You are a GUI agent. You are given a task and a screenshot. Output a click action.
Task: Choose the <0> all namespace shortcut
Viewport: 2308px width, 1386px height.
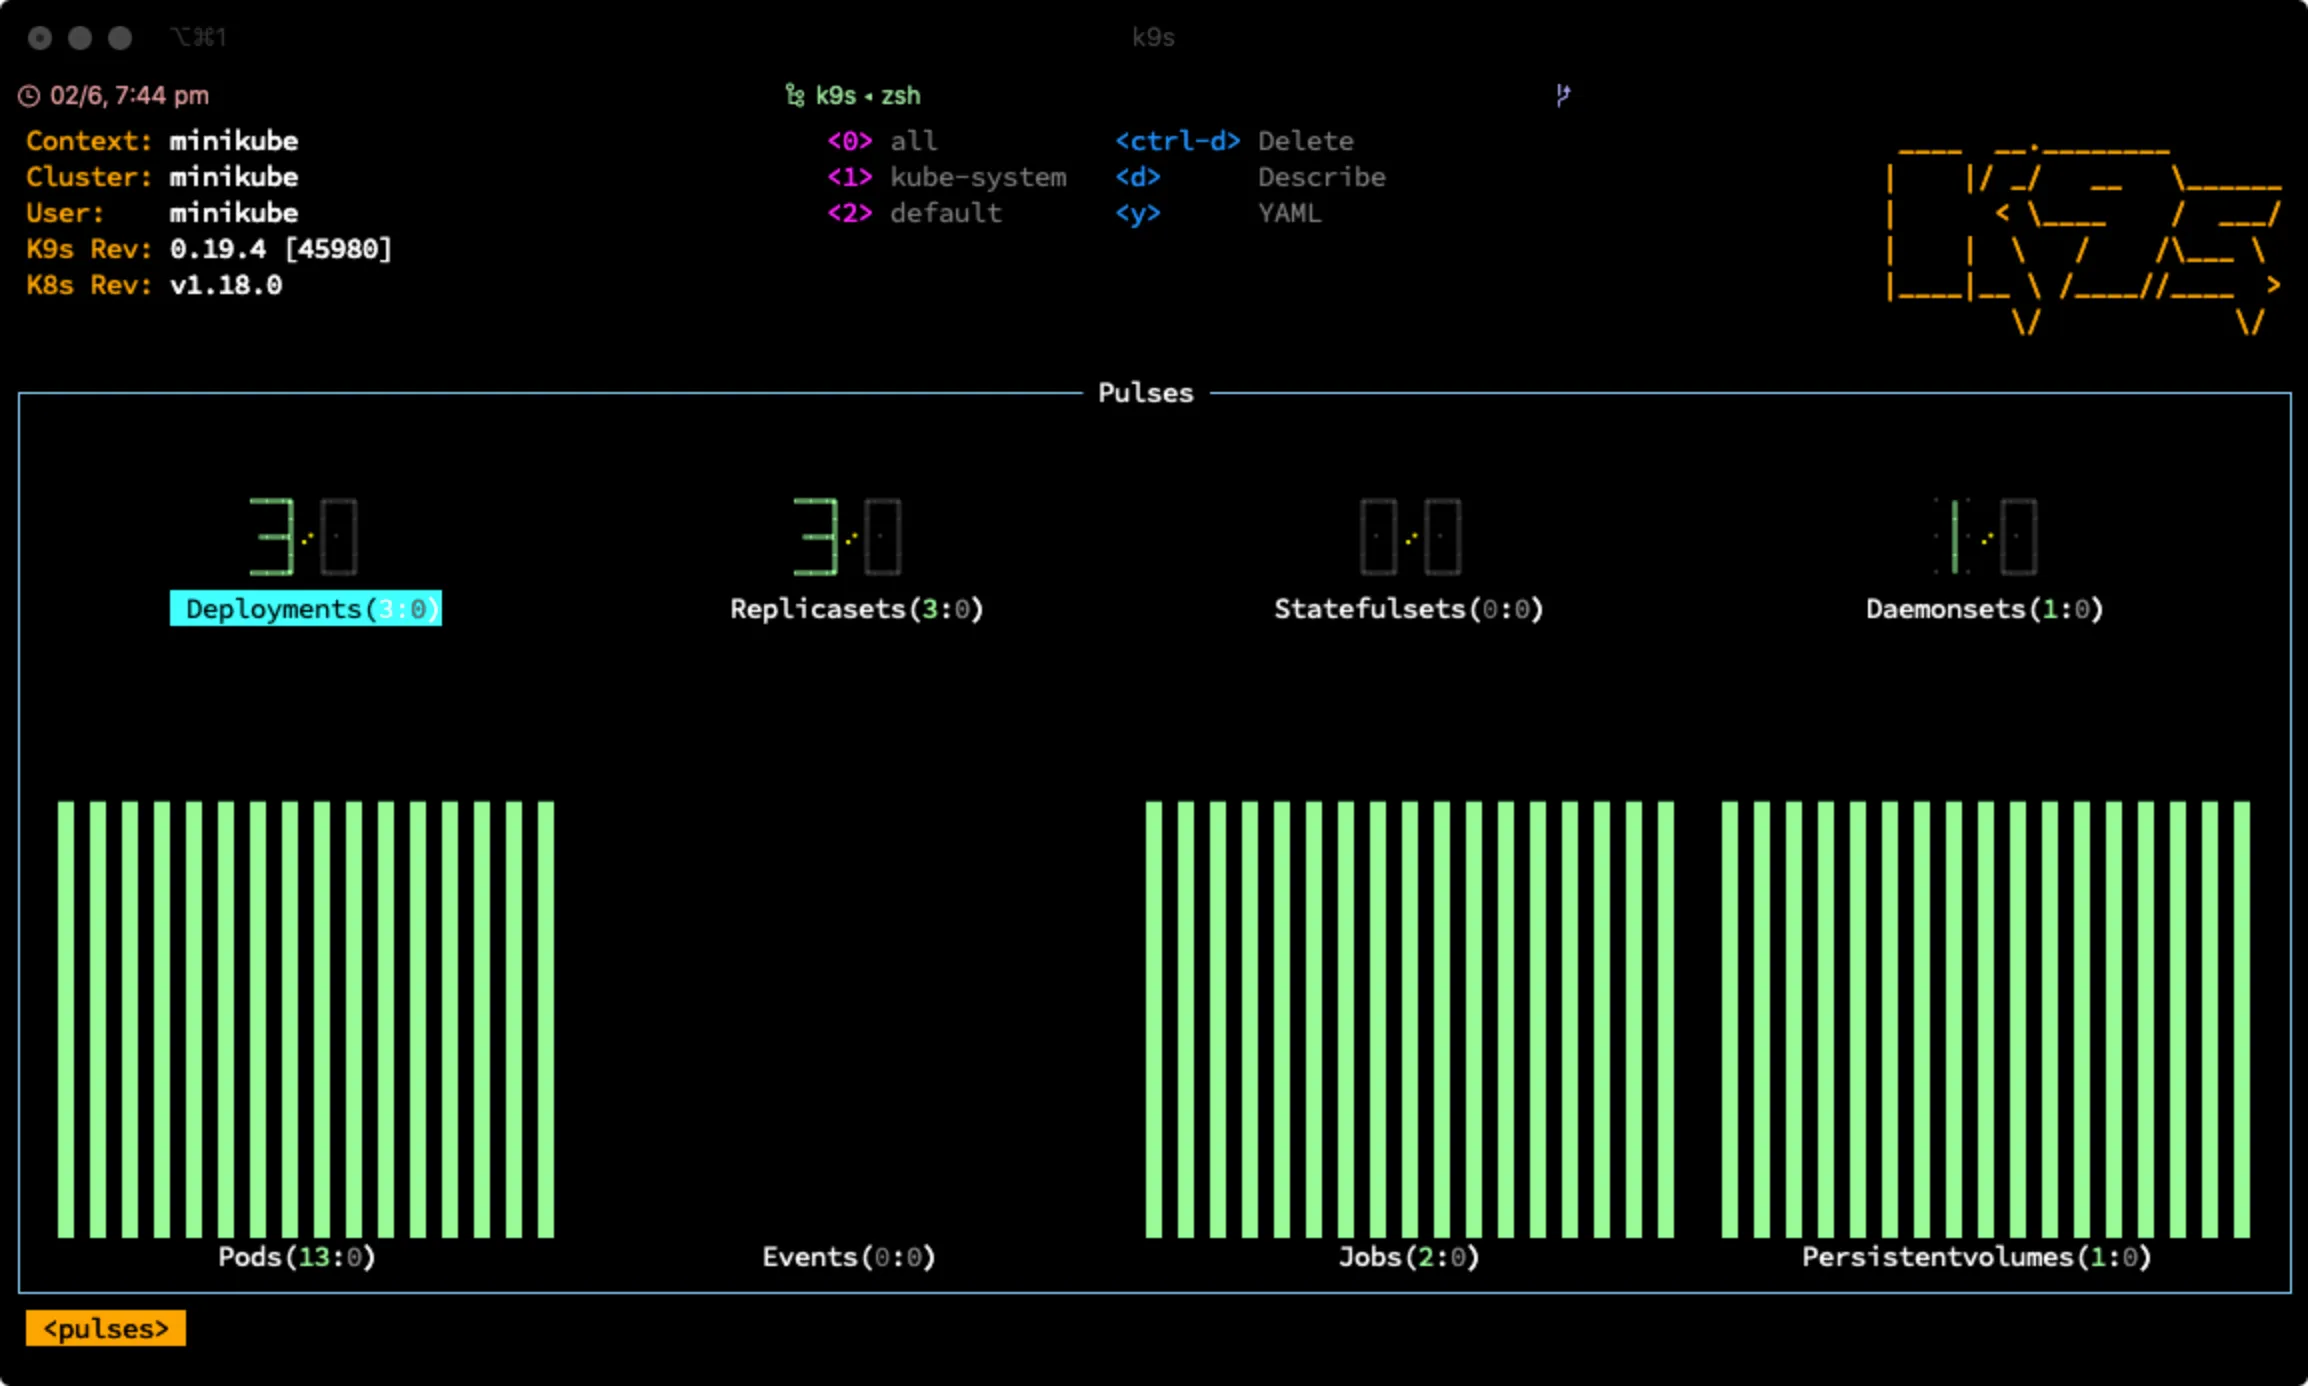coord(882,141)
